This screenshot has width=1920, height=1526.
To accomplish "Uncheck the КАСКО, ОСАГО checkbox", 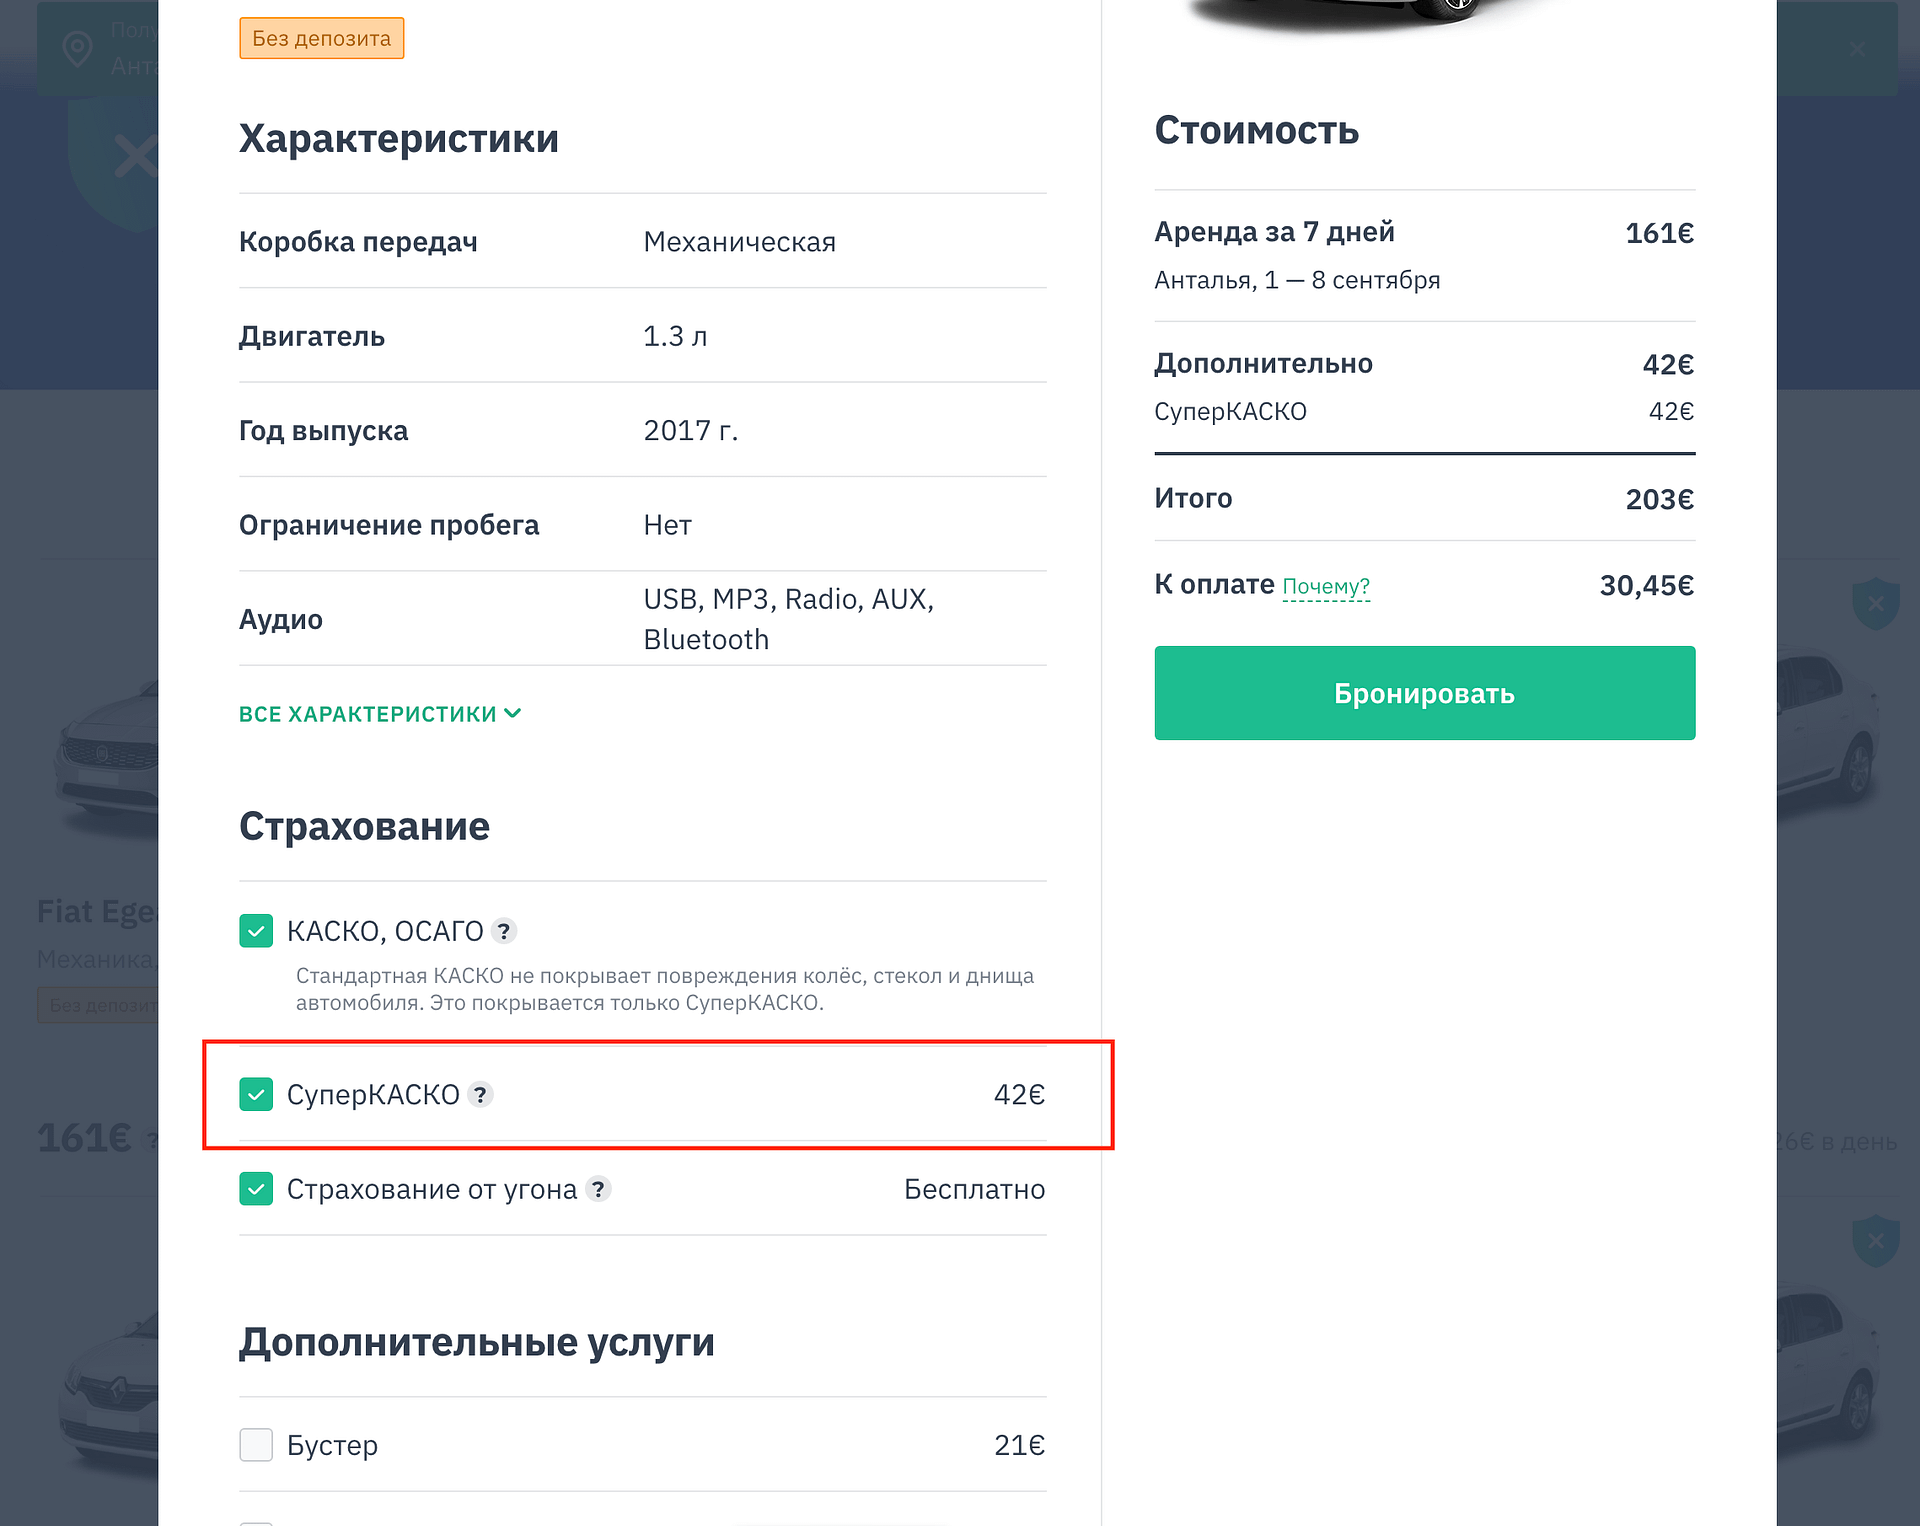I will [x=256, y=931].
